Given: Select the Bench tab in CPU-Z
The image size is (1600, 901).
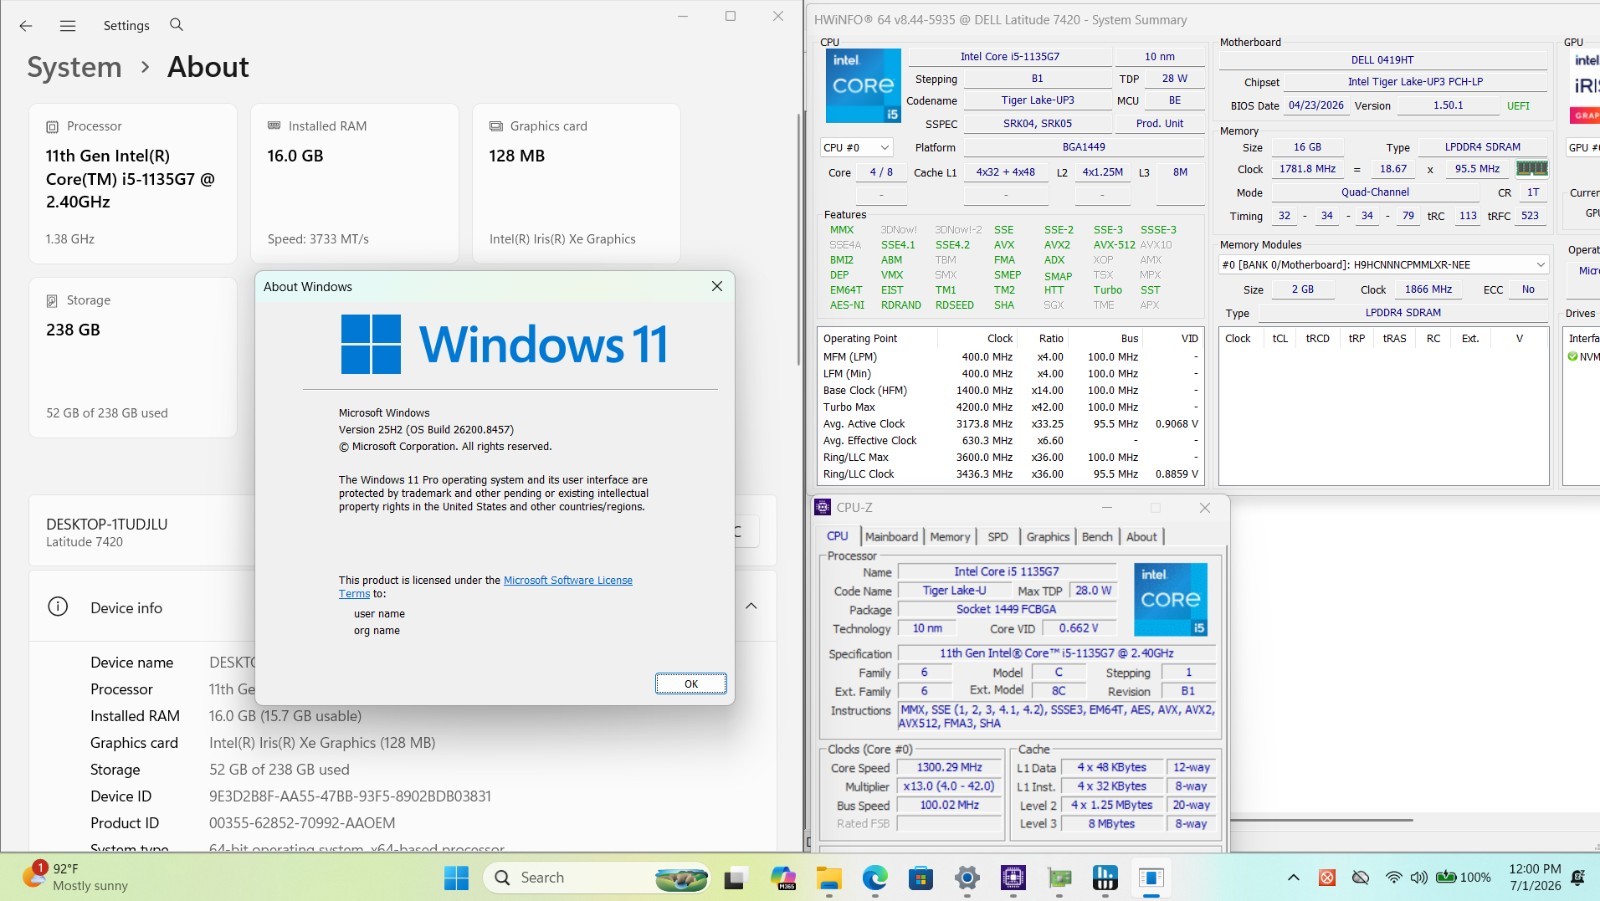Looking at the screenshot, I should pos(1097,537).
